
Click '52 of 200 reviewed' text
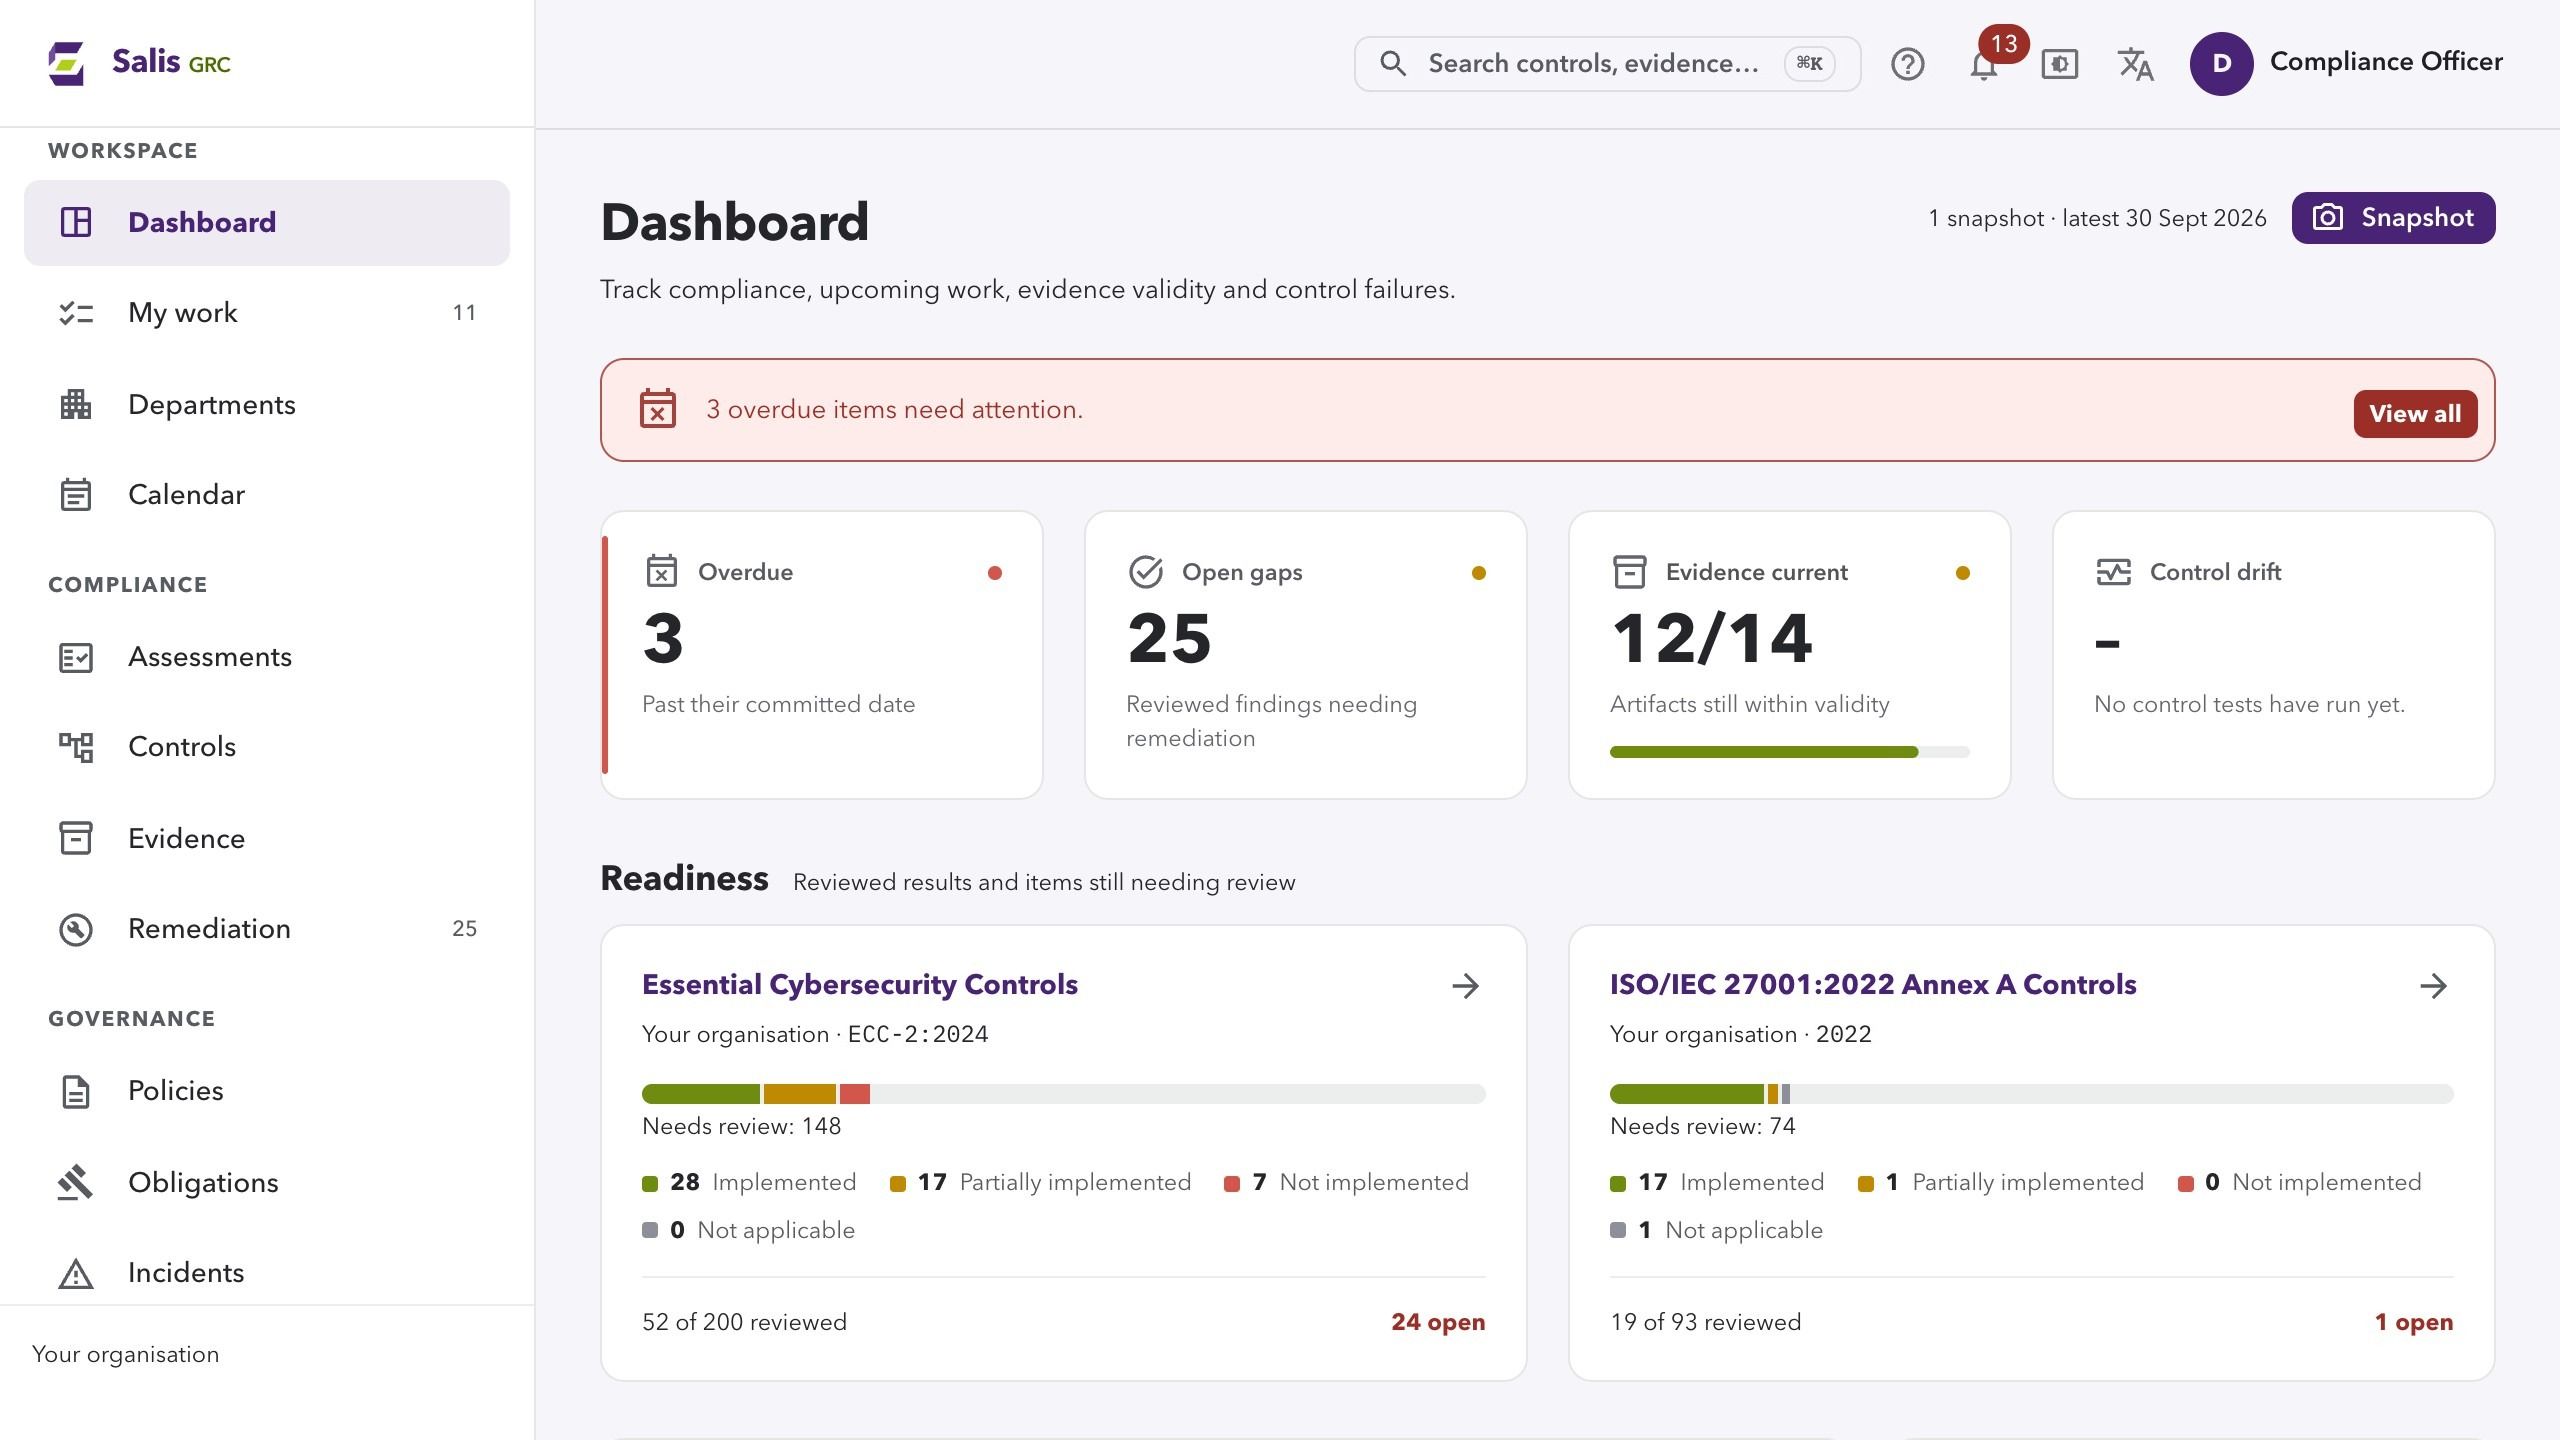click(x=744, y=1322)
